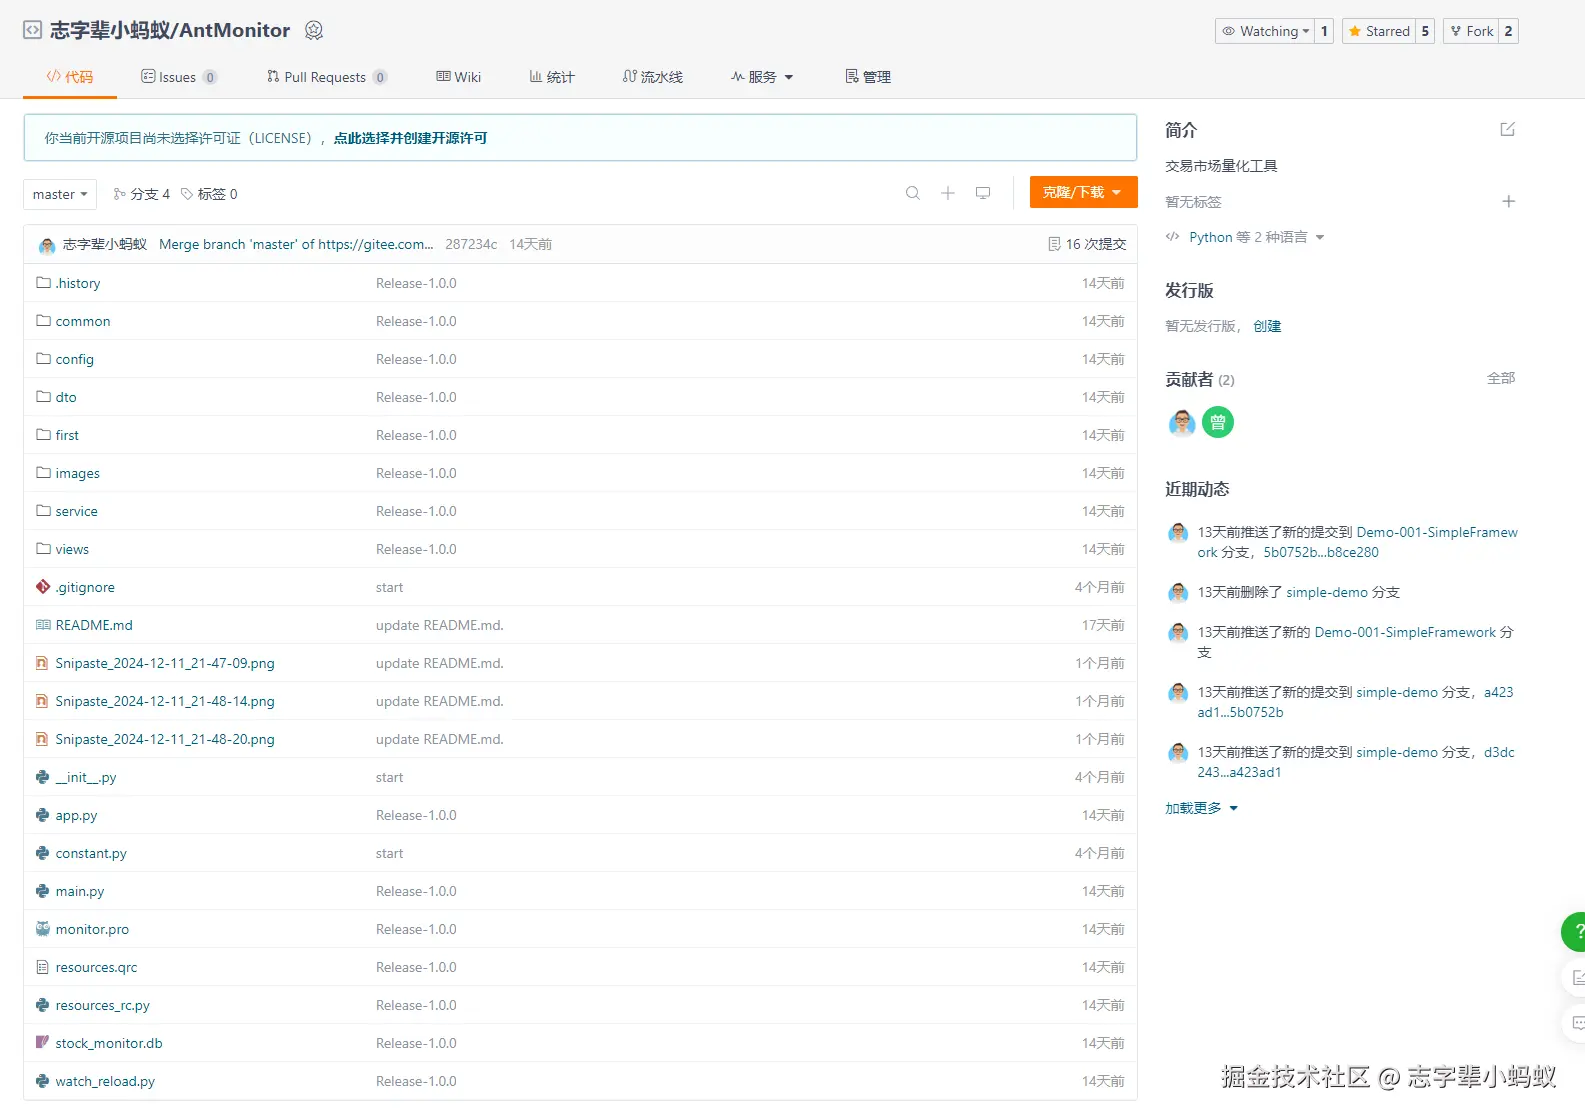The image size is (1585, 1119).
Task: Open the watch_reload.py file
Action: (x=105, y=1081)
